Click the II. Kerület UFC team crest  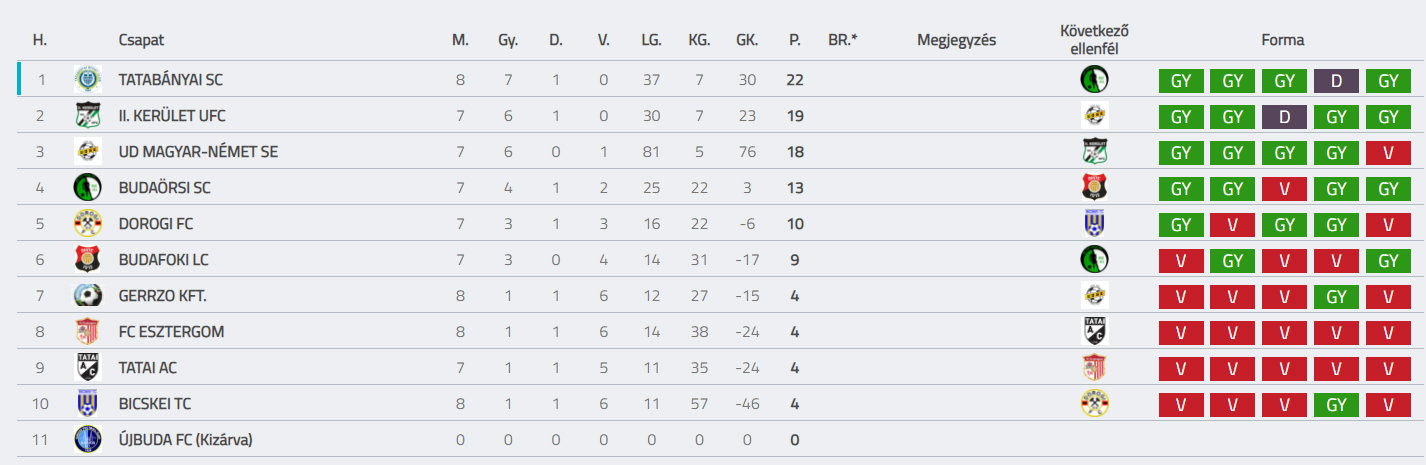pos(88,116)
